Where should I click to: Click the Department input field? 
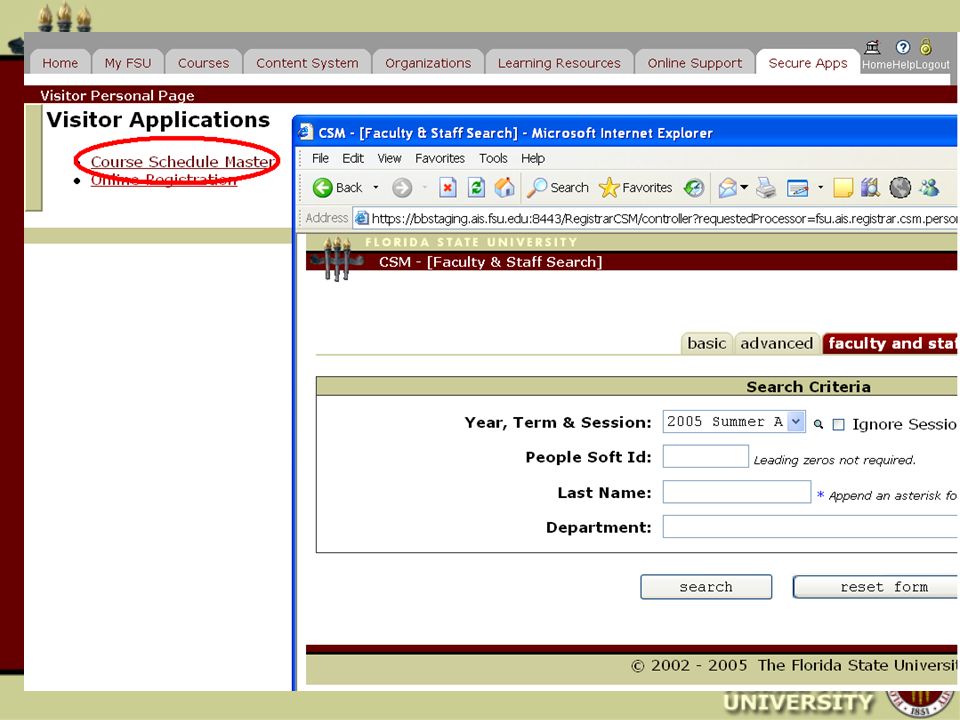pos(810,527)
